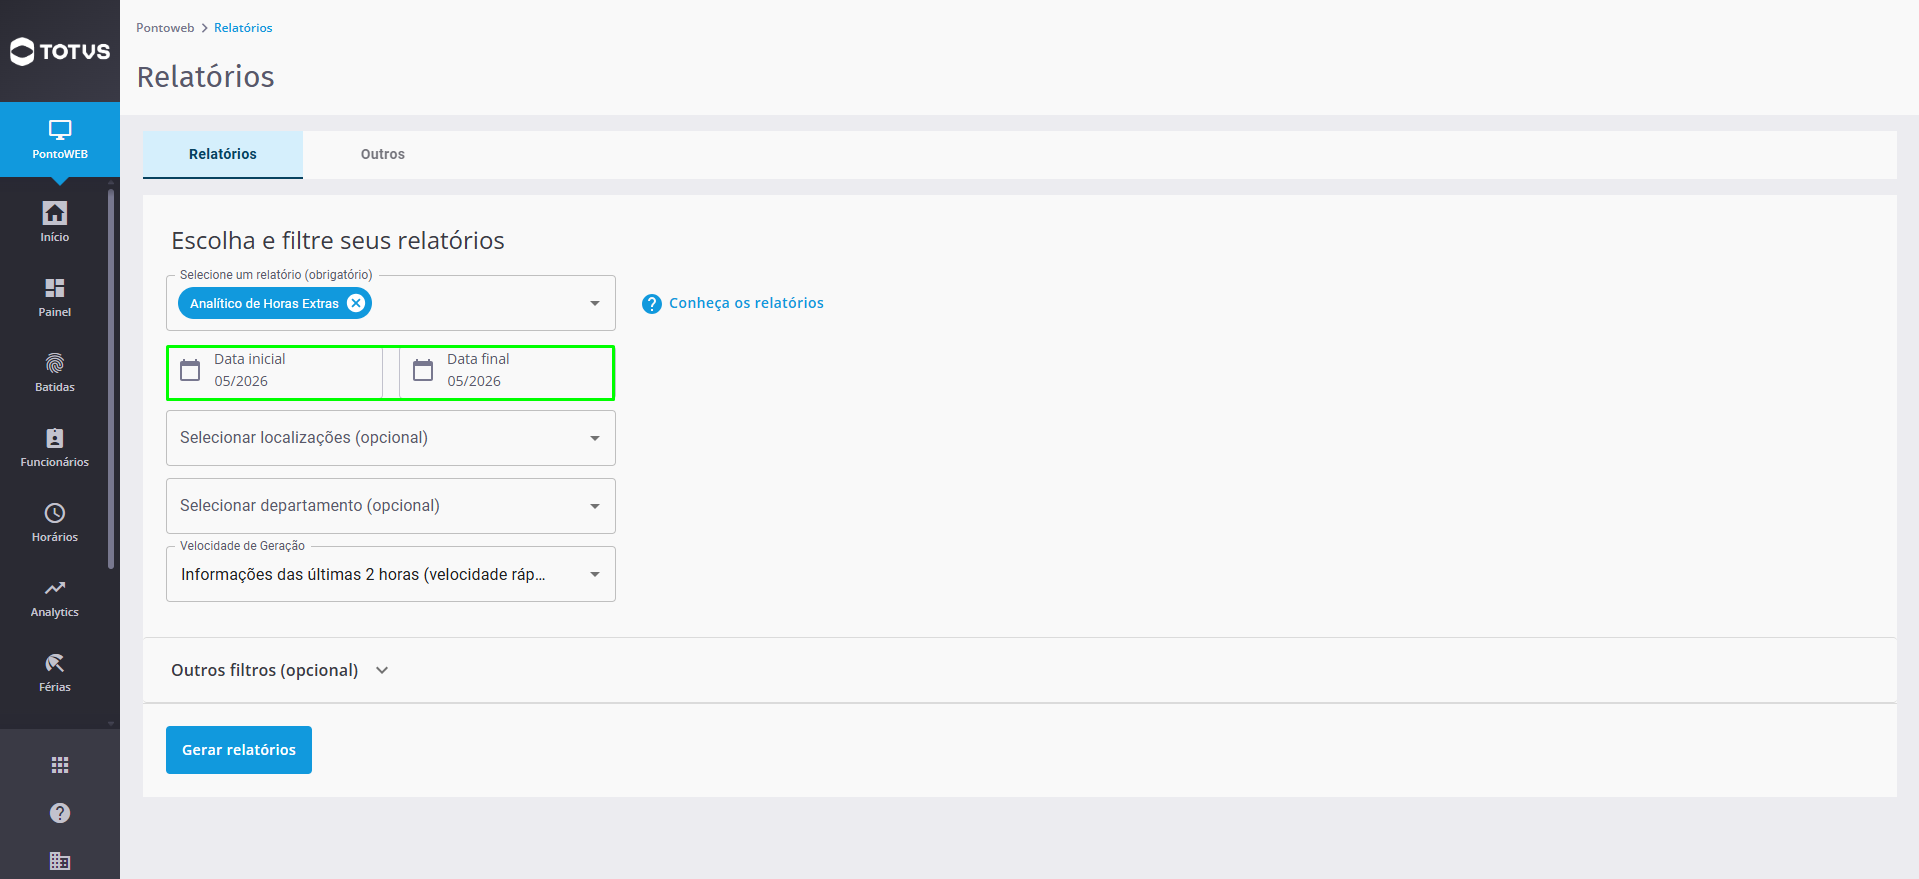Click the Gerar relatórios button
This screenshot has width=1919, height=879.
click(x=239, y=750)
